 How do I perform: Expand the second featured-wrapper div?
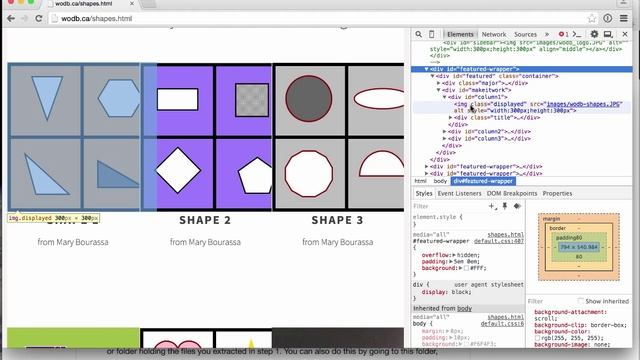click(427, 167)
